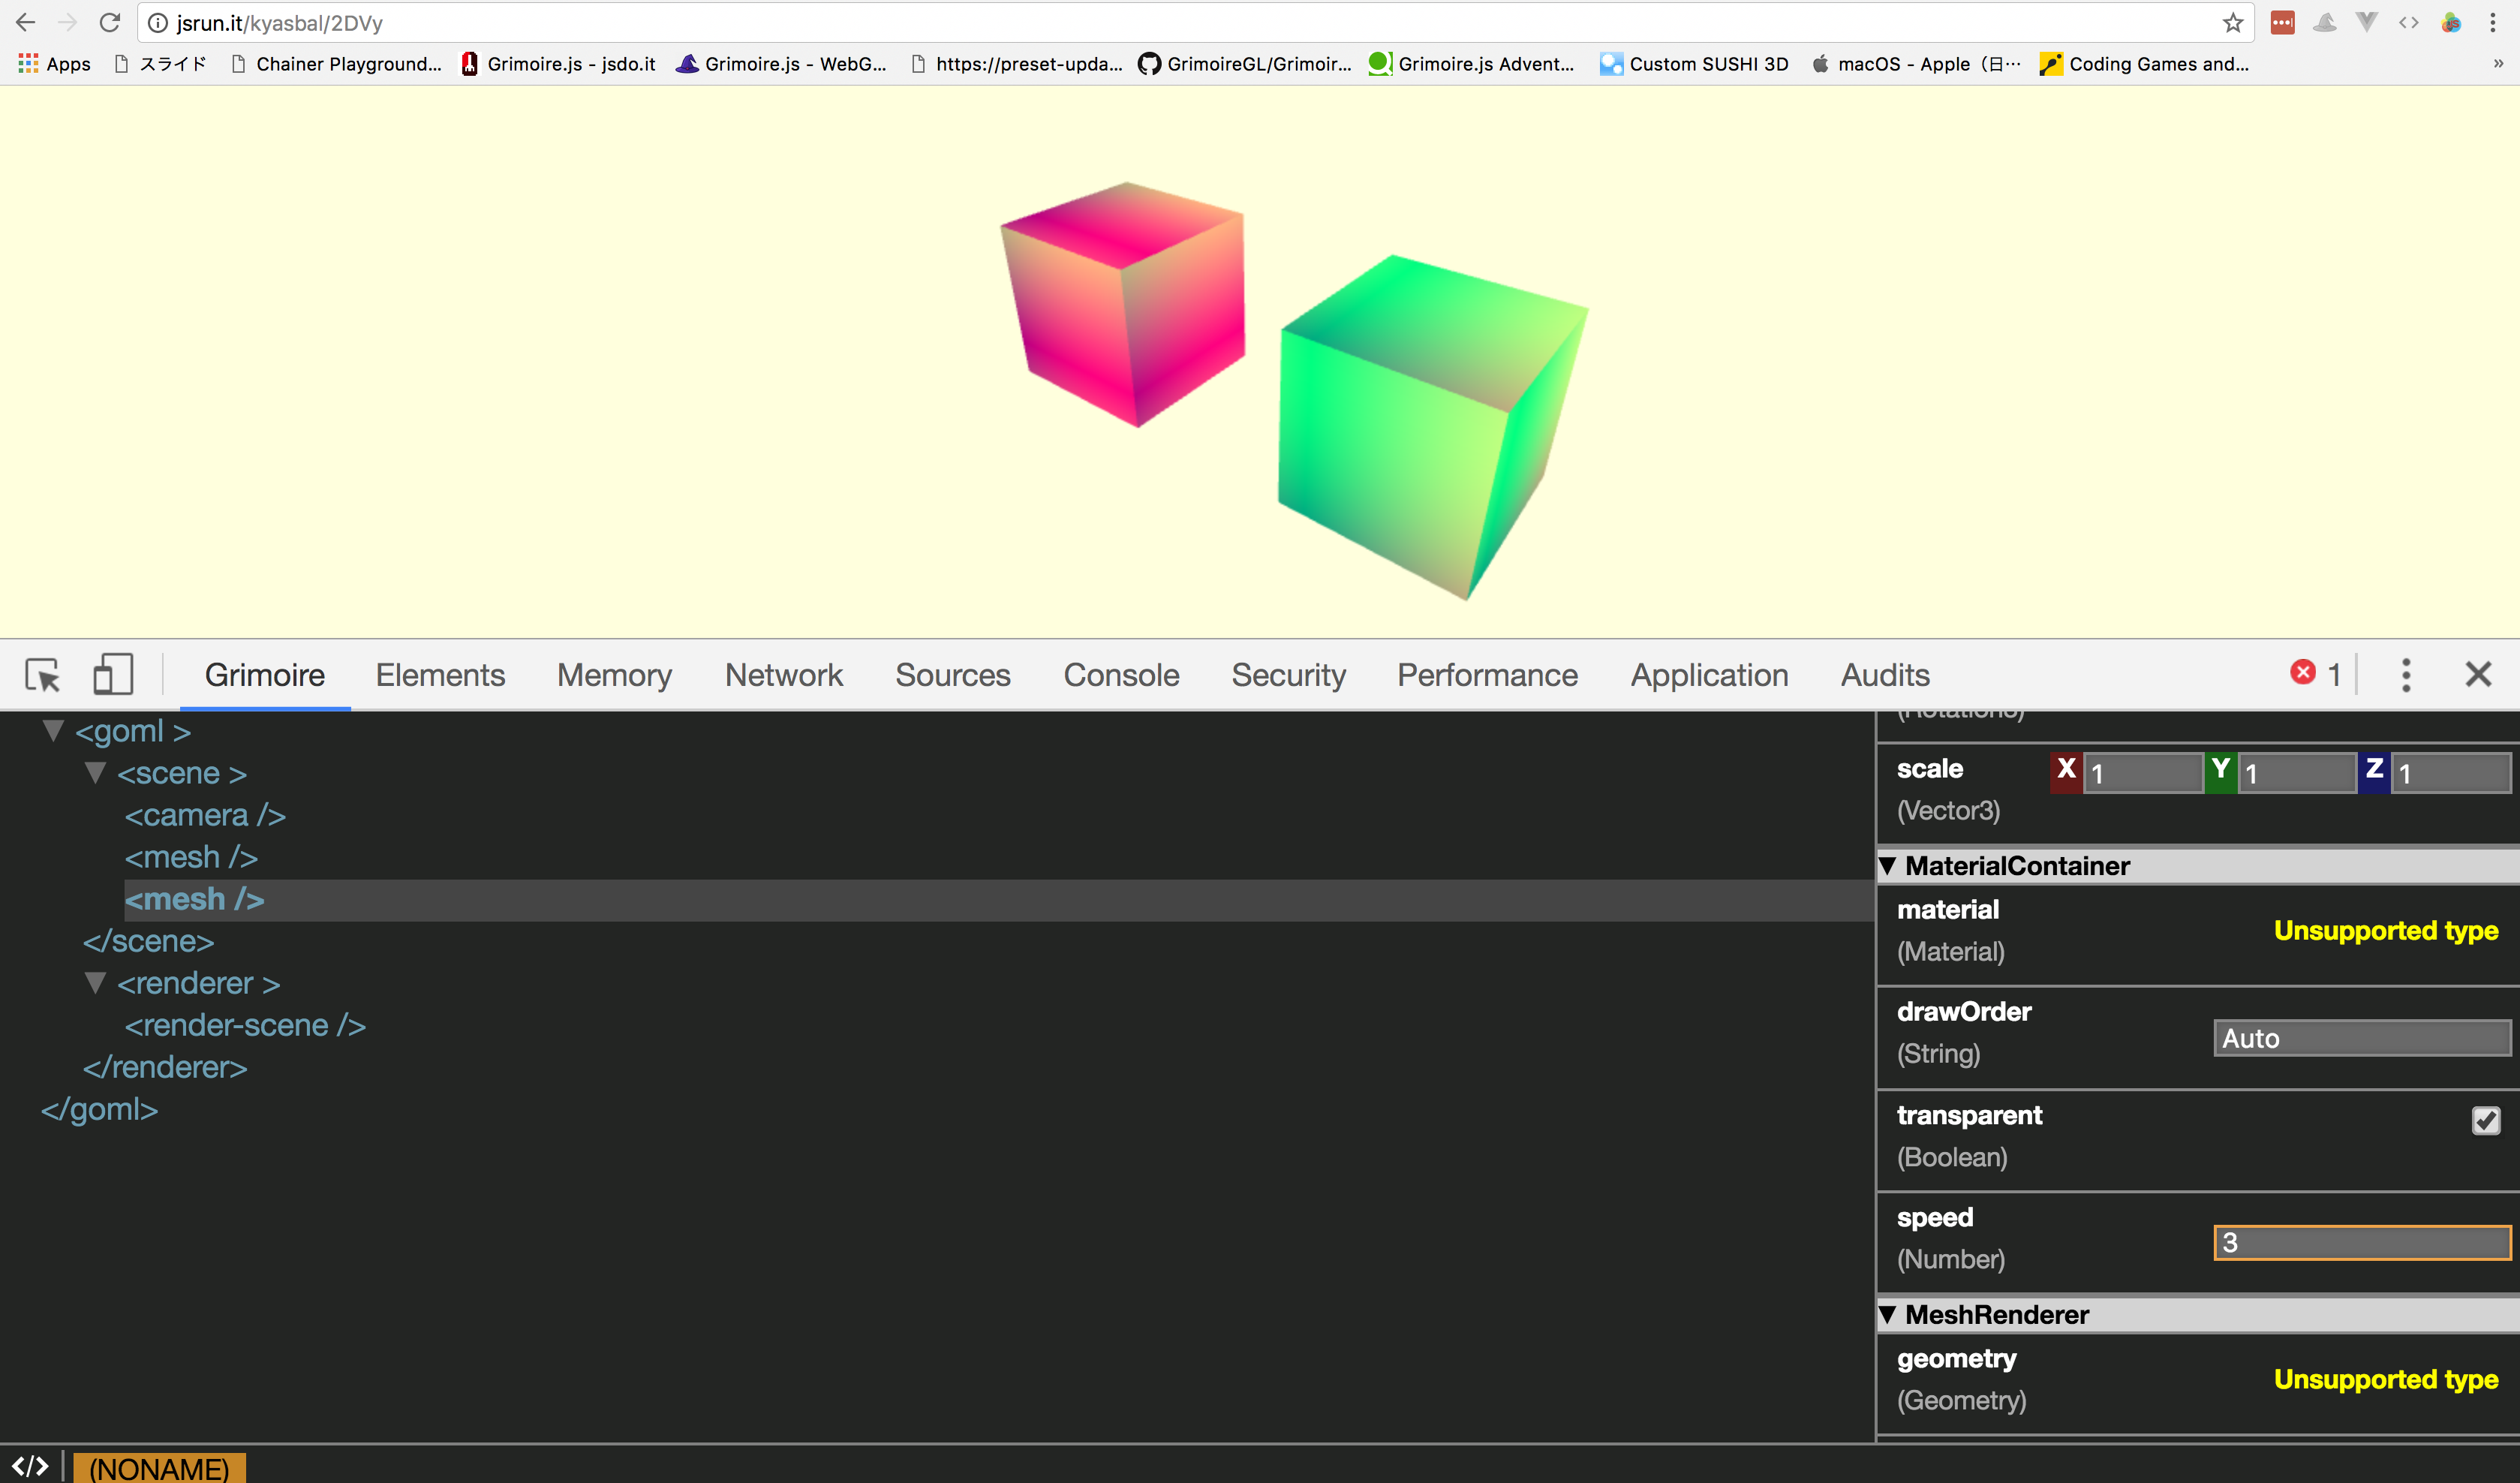The image size is (2520, 1483).
Task: Select the first mesh node
Action: tap(191, 857)
